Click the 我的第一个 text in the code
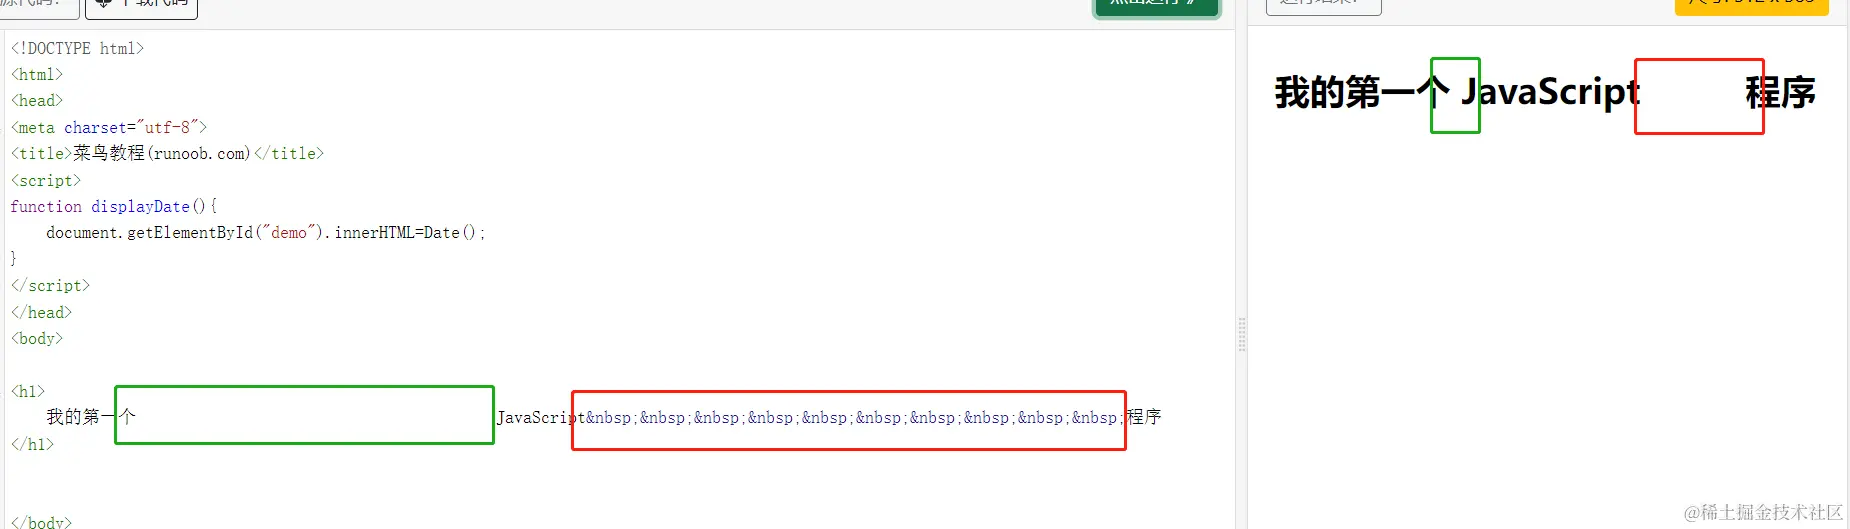This screenshot has width=1850, height=529. pos(91,417)
